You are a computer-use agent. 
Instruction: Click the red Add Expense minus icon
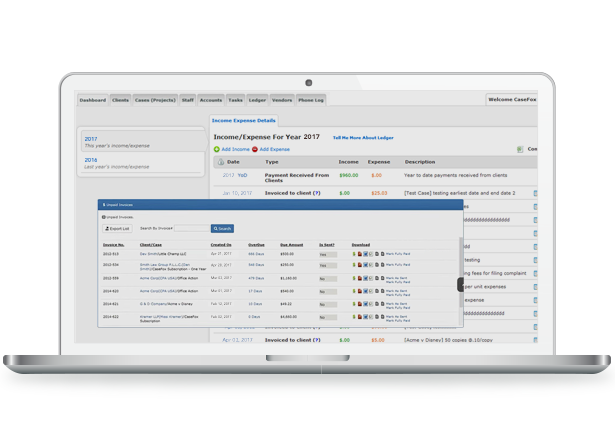click(x=255, y=149)
